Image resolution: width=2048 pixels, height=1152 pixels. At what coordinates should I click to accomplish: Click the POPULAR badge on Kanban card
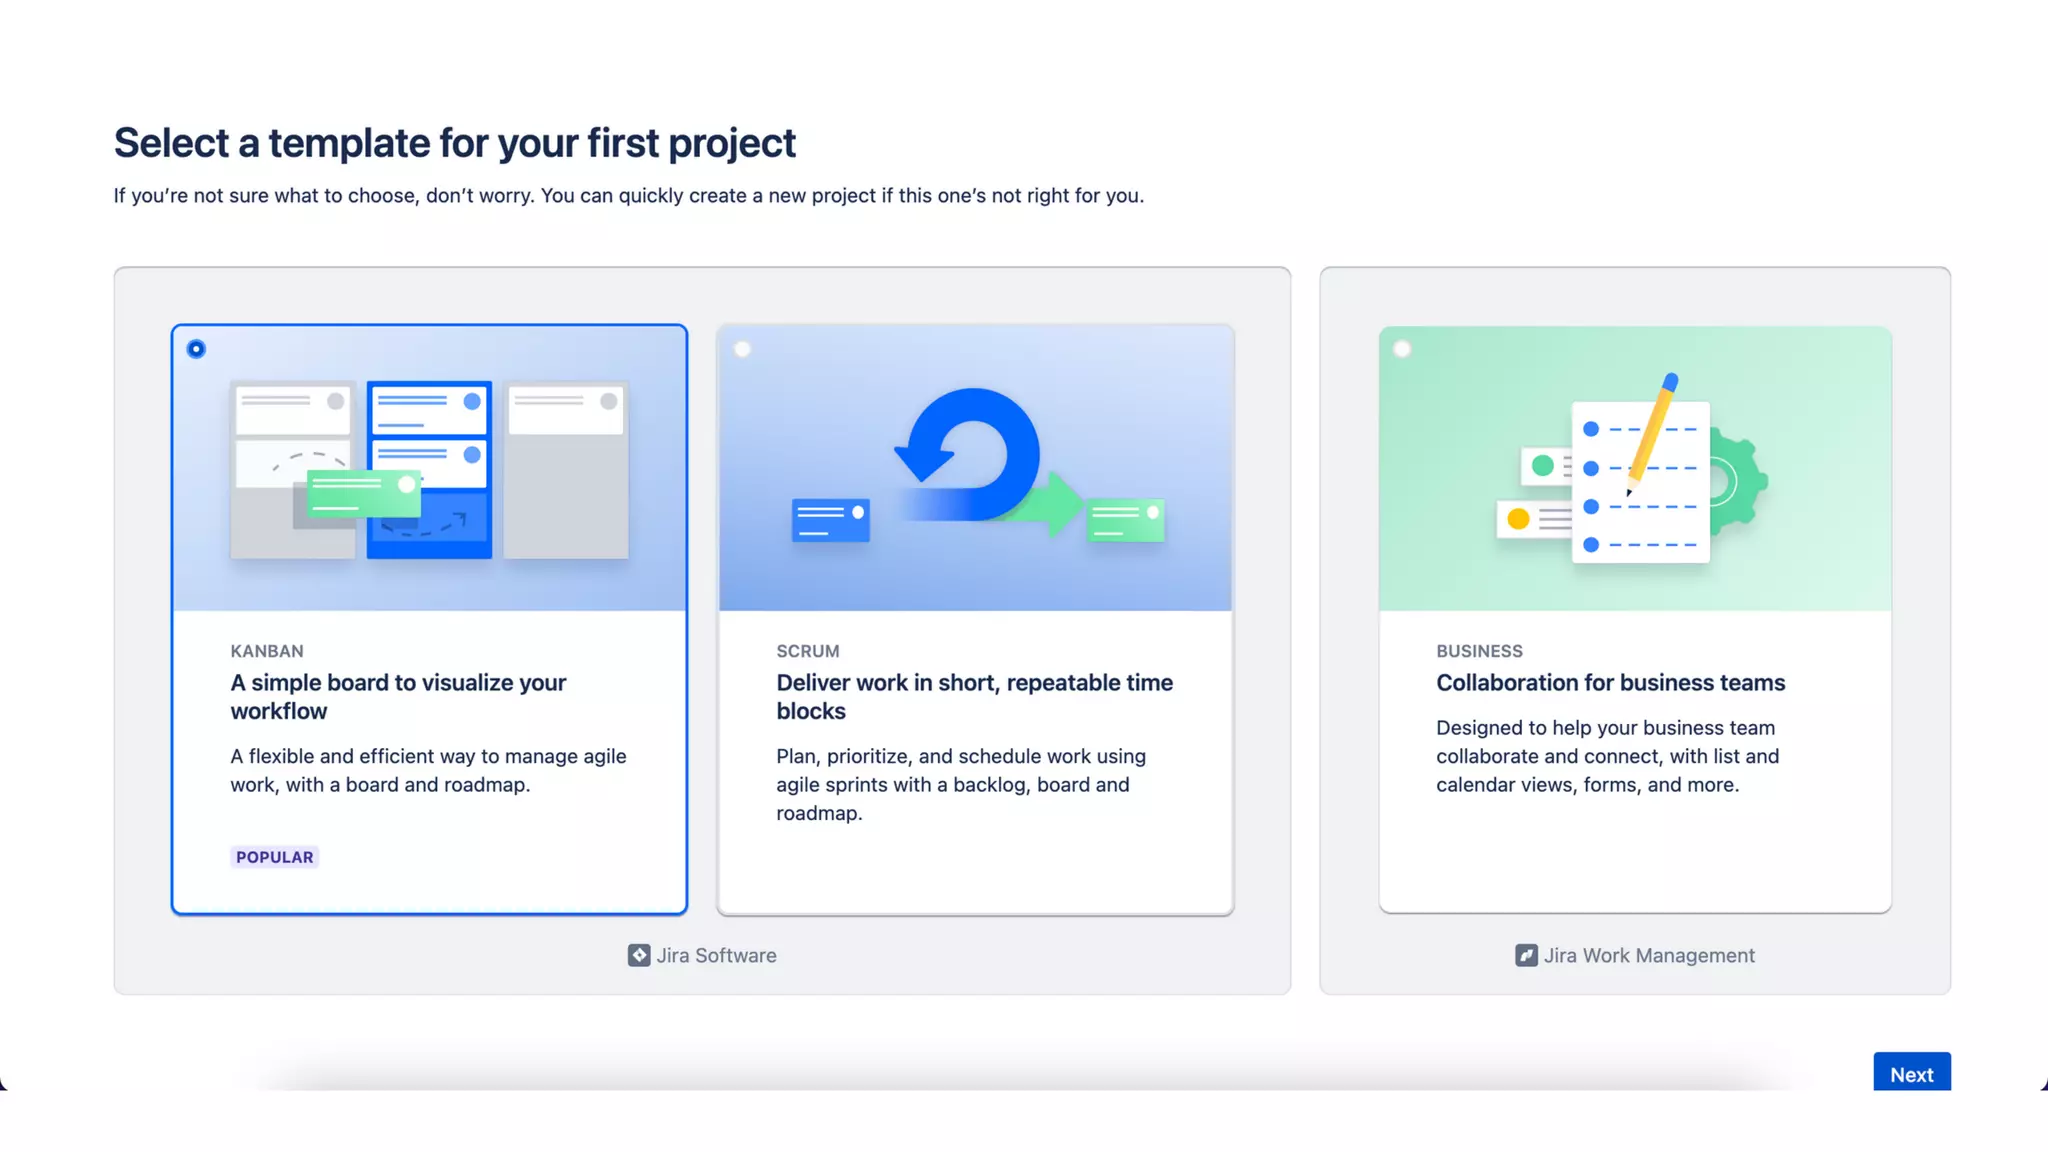tap(274, 857)
